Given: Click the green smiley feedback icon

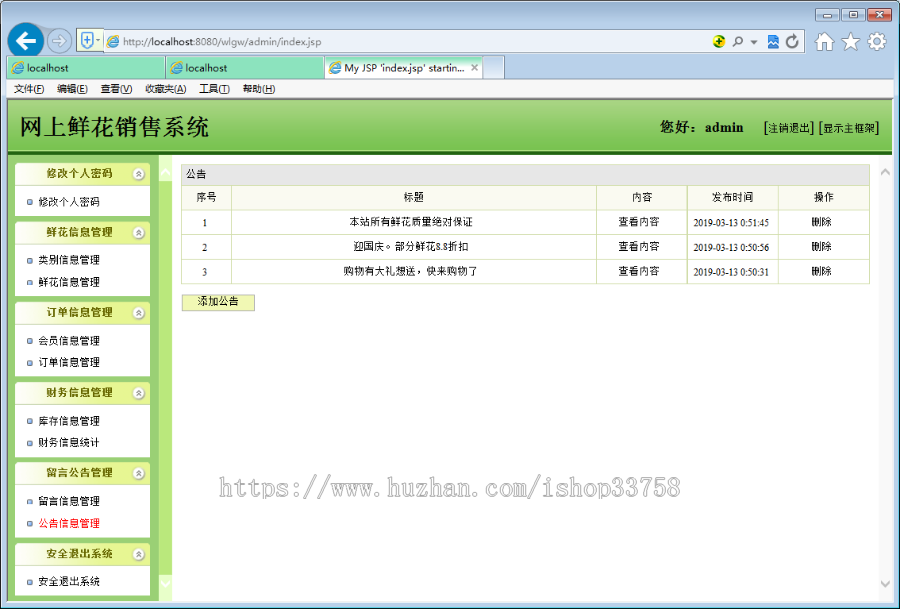Looking at the screenshot, I should (x=719, y=41).
